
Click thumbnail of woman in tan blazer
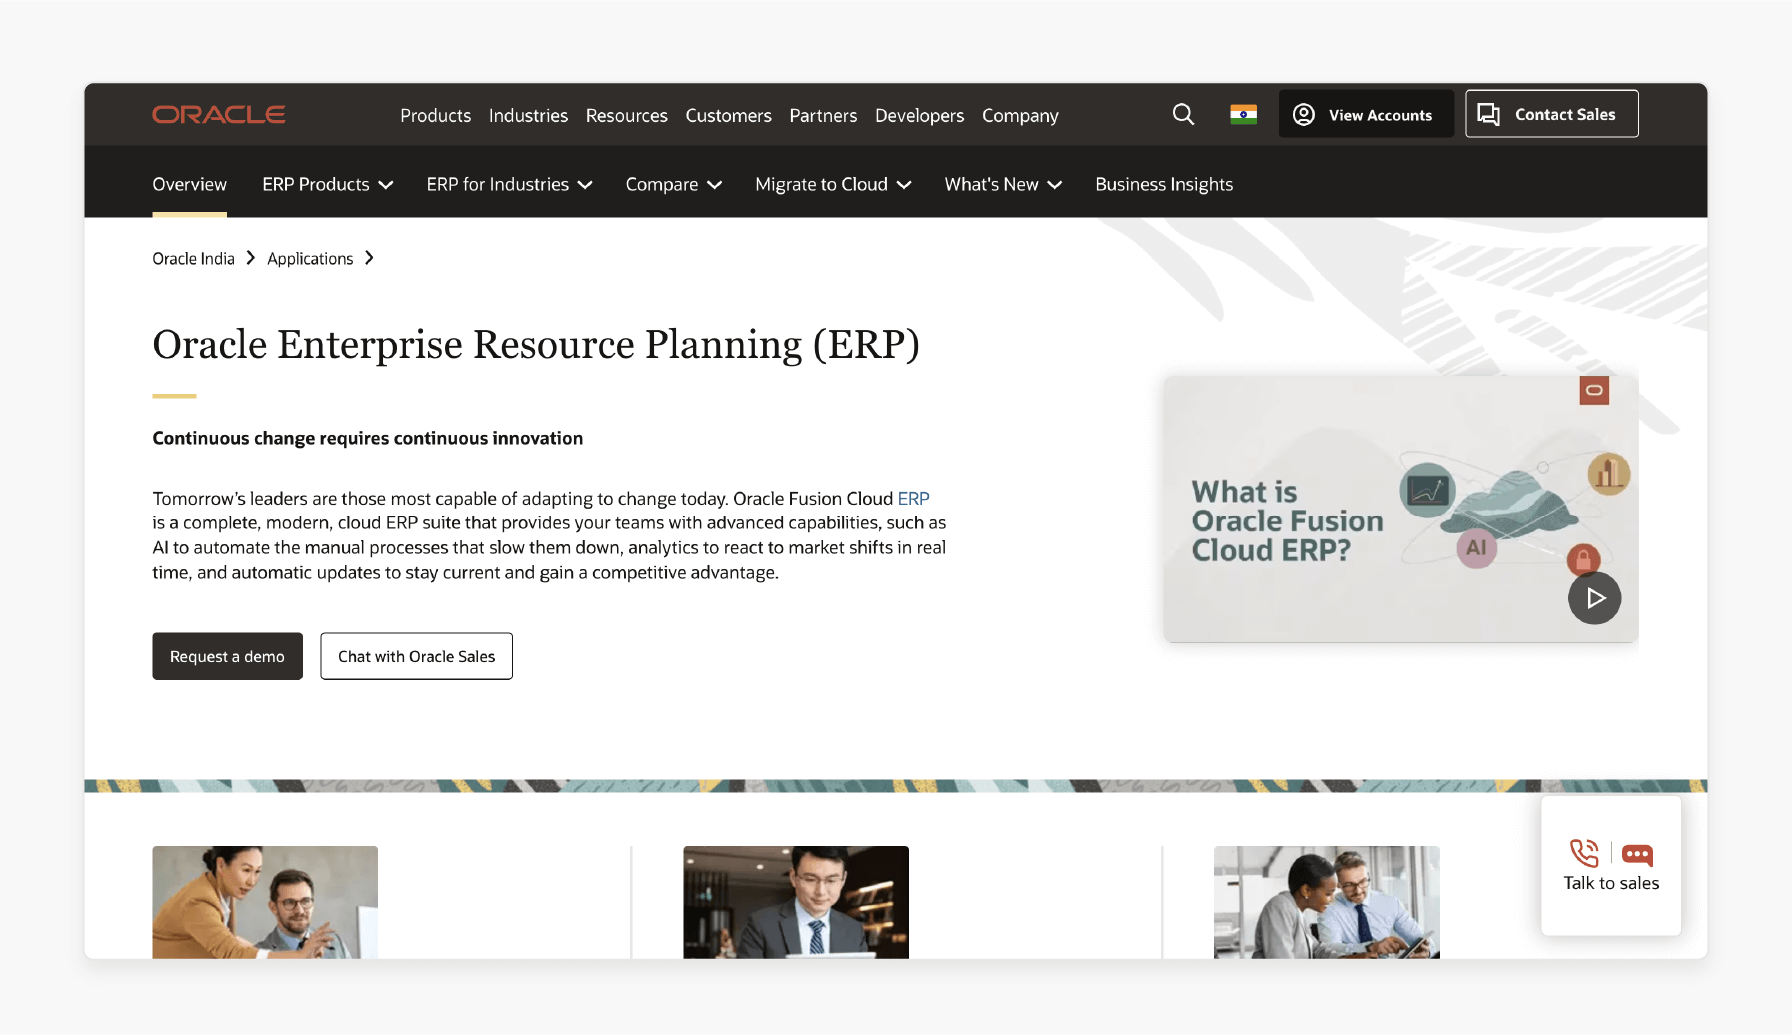(265, 902)
